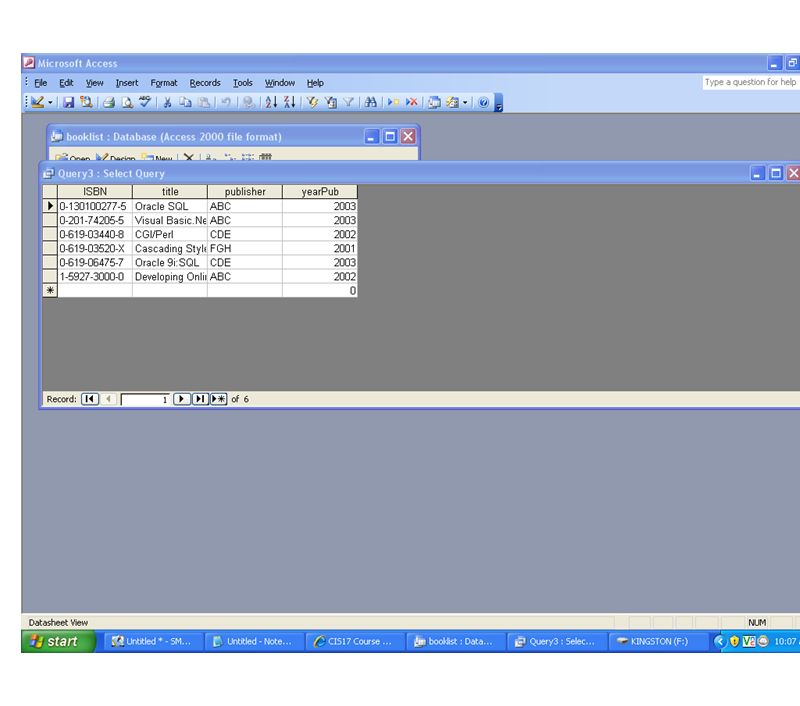Click Filter By Form icon
Screen dimensions: 800x706
click(x=331, y=103)
